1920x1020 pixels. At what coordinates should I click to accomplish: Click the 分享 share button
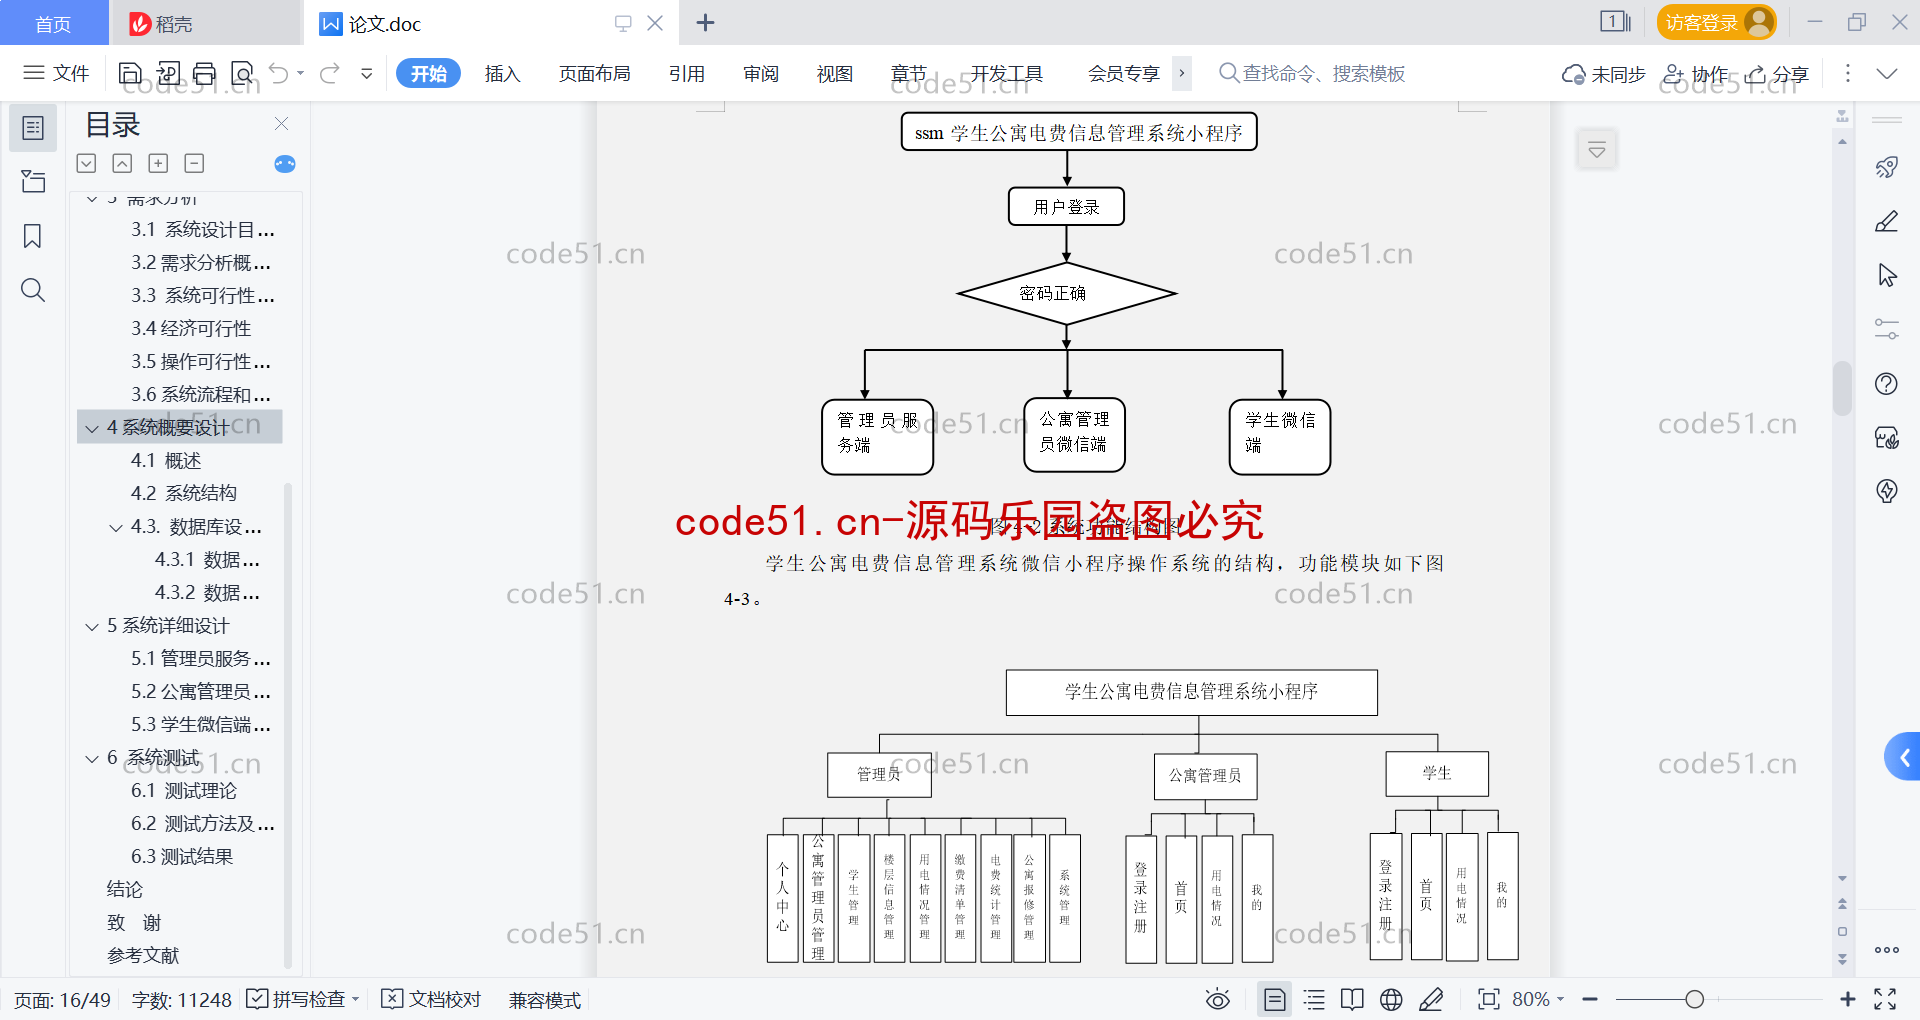(x=1777, y=73)
